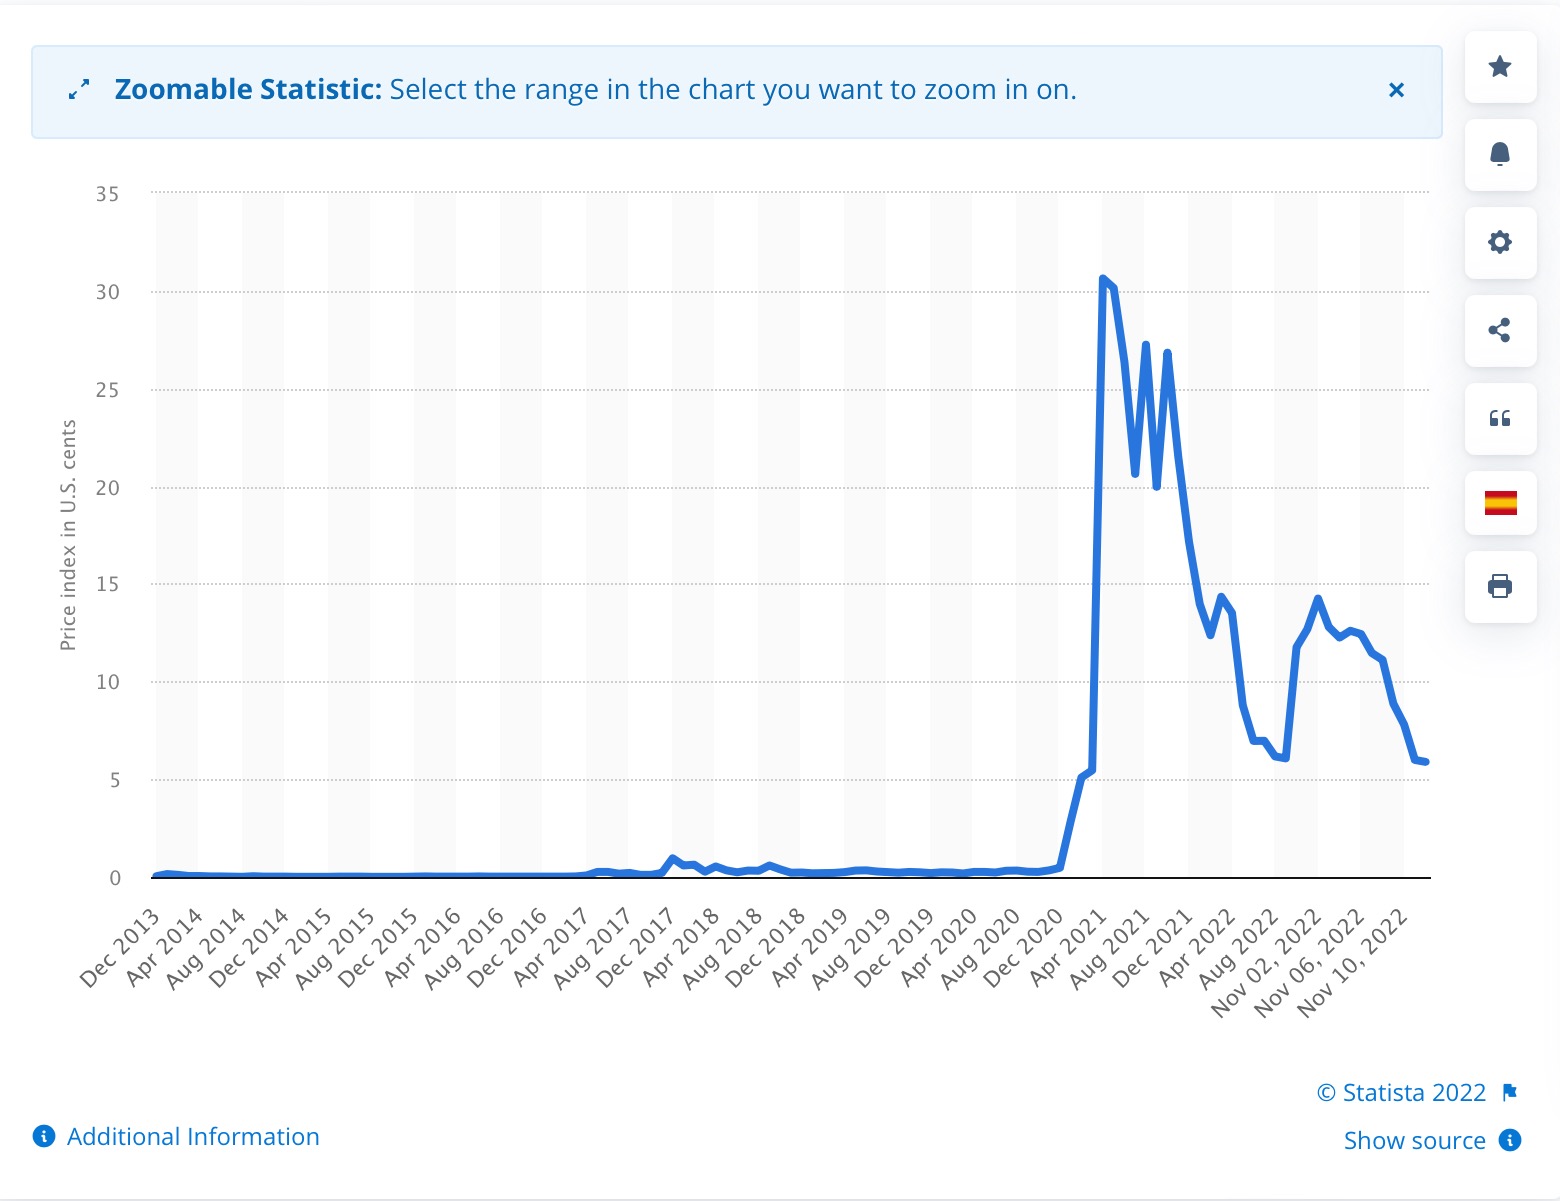Open chart settings gear icon
The image size is (1560, 1201).
(x=1500, y=242)
